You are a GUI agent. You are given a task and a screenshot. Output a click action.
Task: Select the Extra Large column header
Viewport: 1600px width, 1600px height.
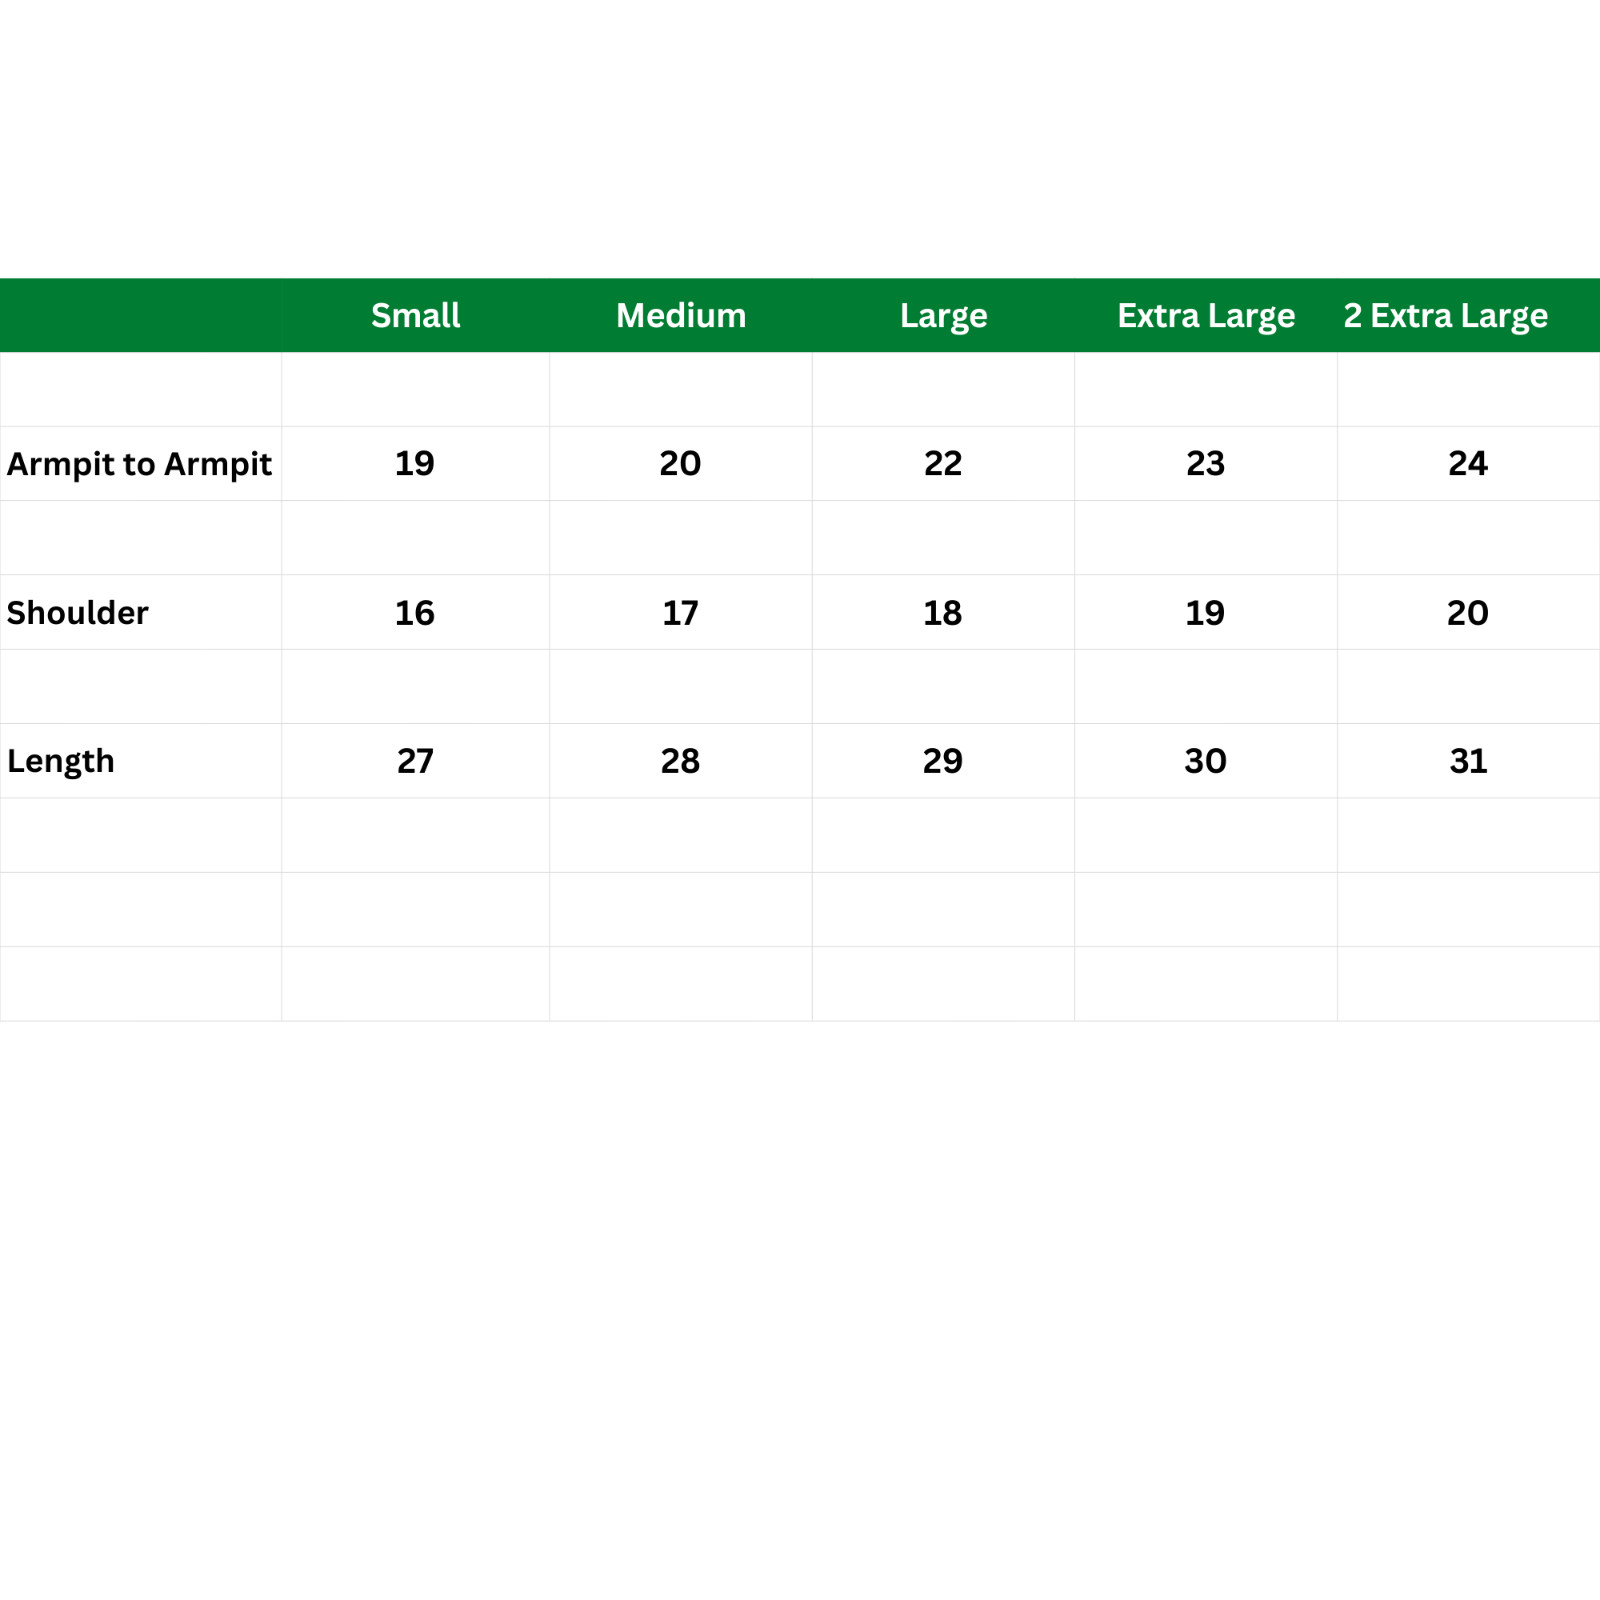click(x=1206, y=317)
